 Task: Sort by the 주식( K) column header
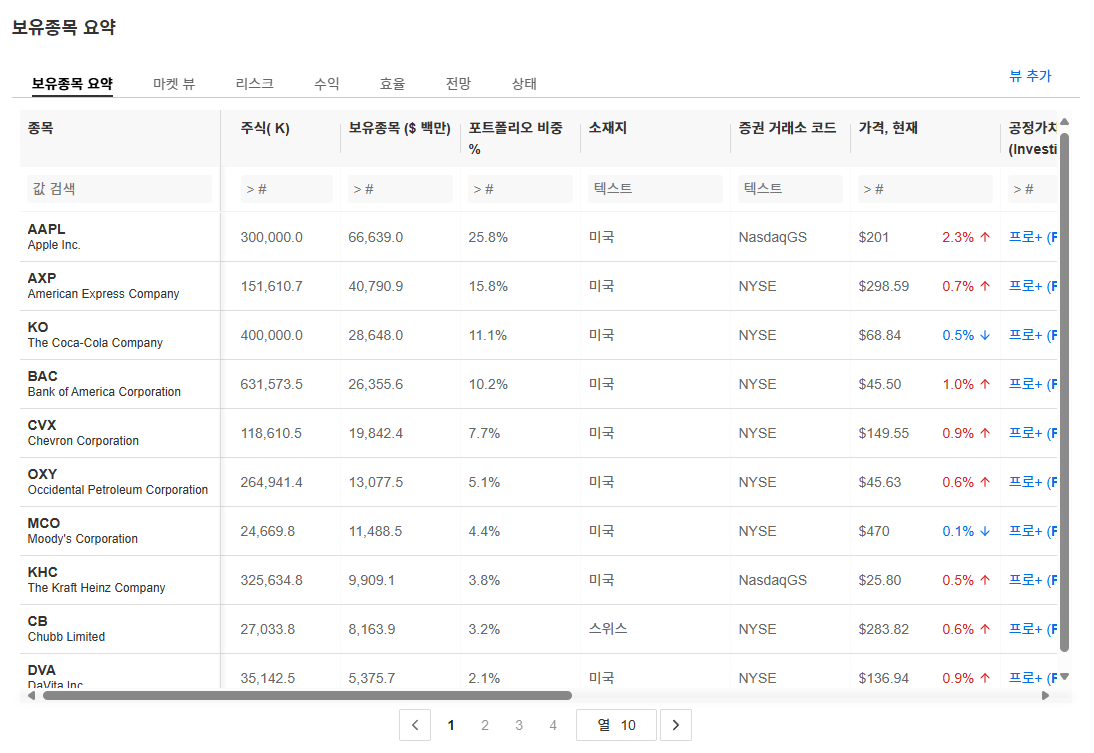[x=265, y=128]
